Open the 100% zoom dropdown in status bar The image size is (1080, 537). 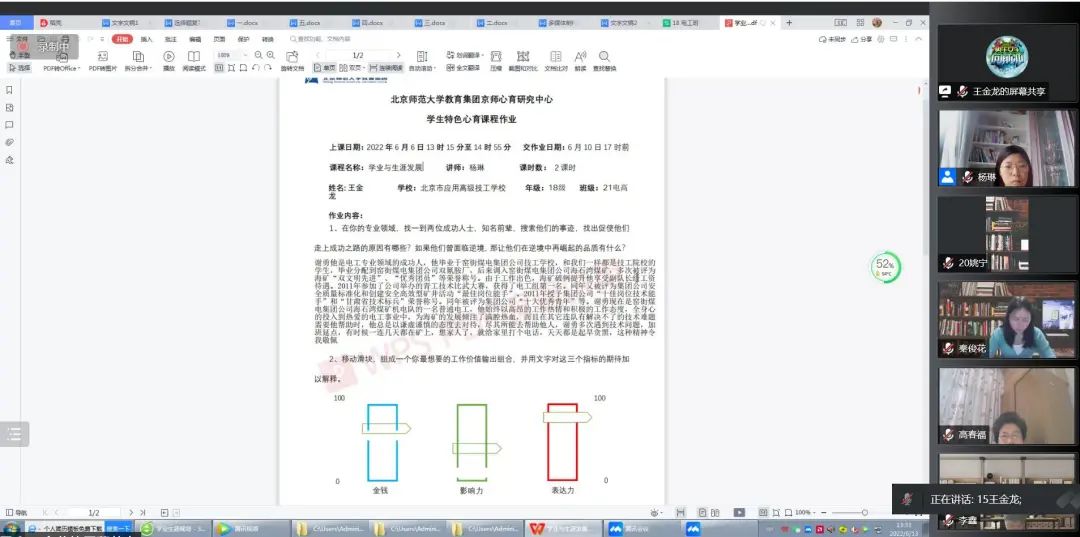(x=804, y=512)
